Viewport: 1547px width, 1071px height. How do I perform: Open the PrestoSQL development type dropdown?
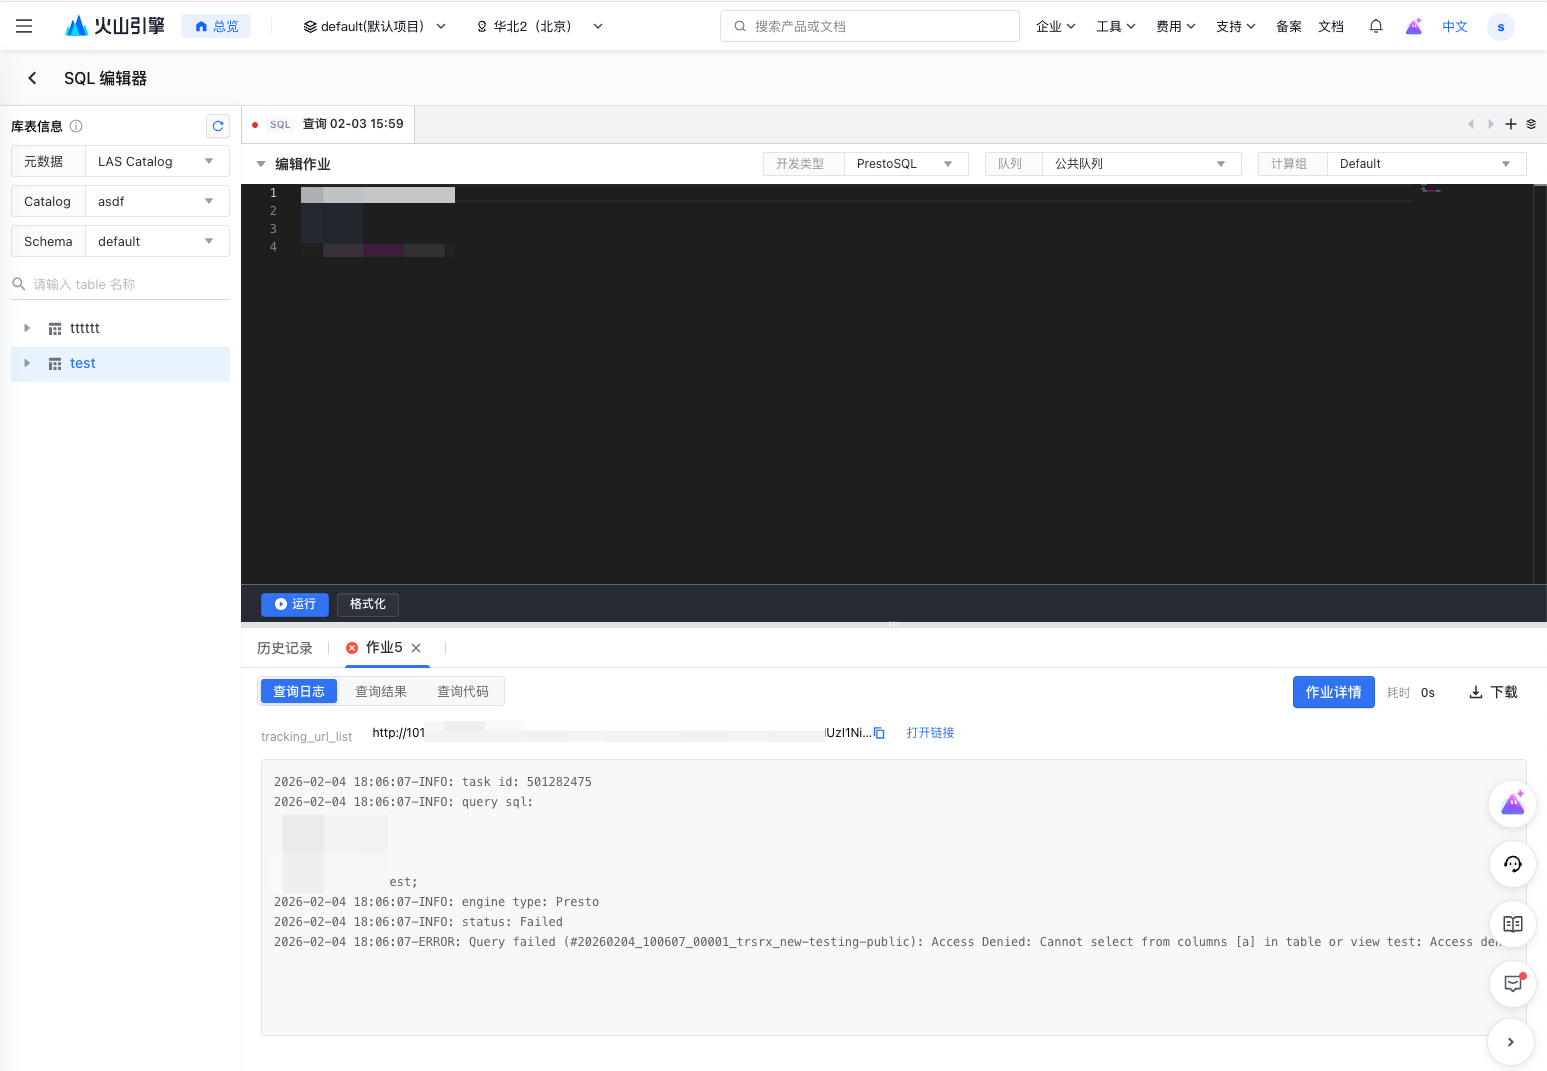point(905,164)
